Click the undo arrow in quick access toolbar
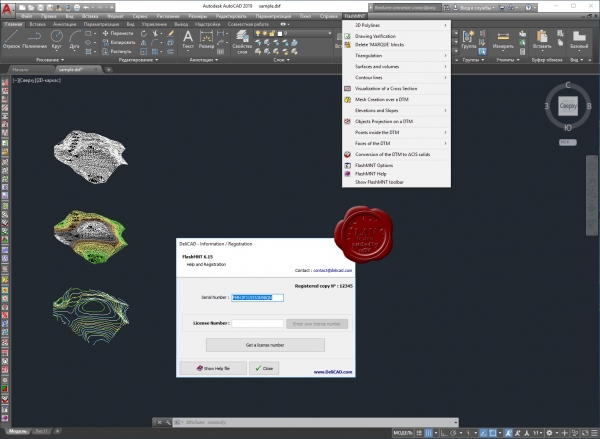The image size is (600, 439). pos(86,7)
